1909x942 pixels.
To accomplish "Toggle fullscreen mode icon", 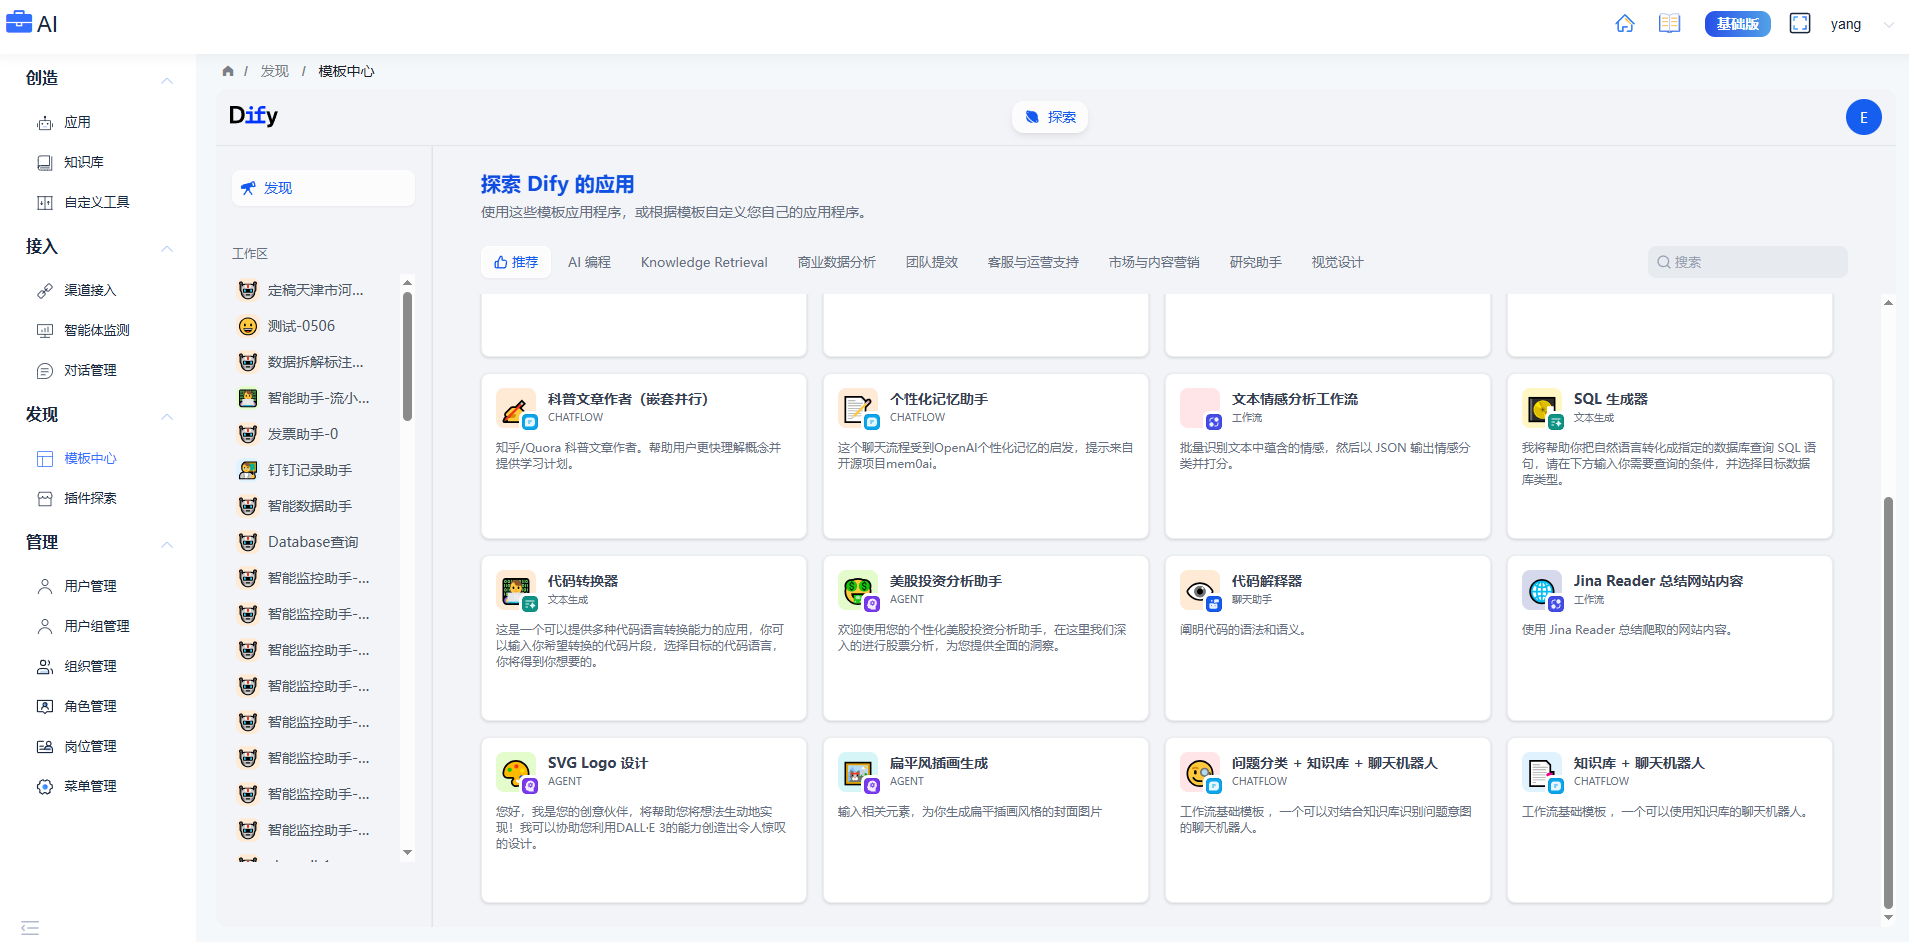I will 1800,24.
